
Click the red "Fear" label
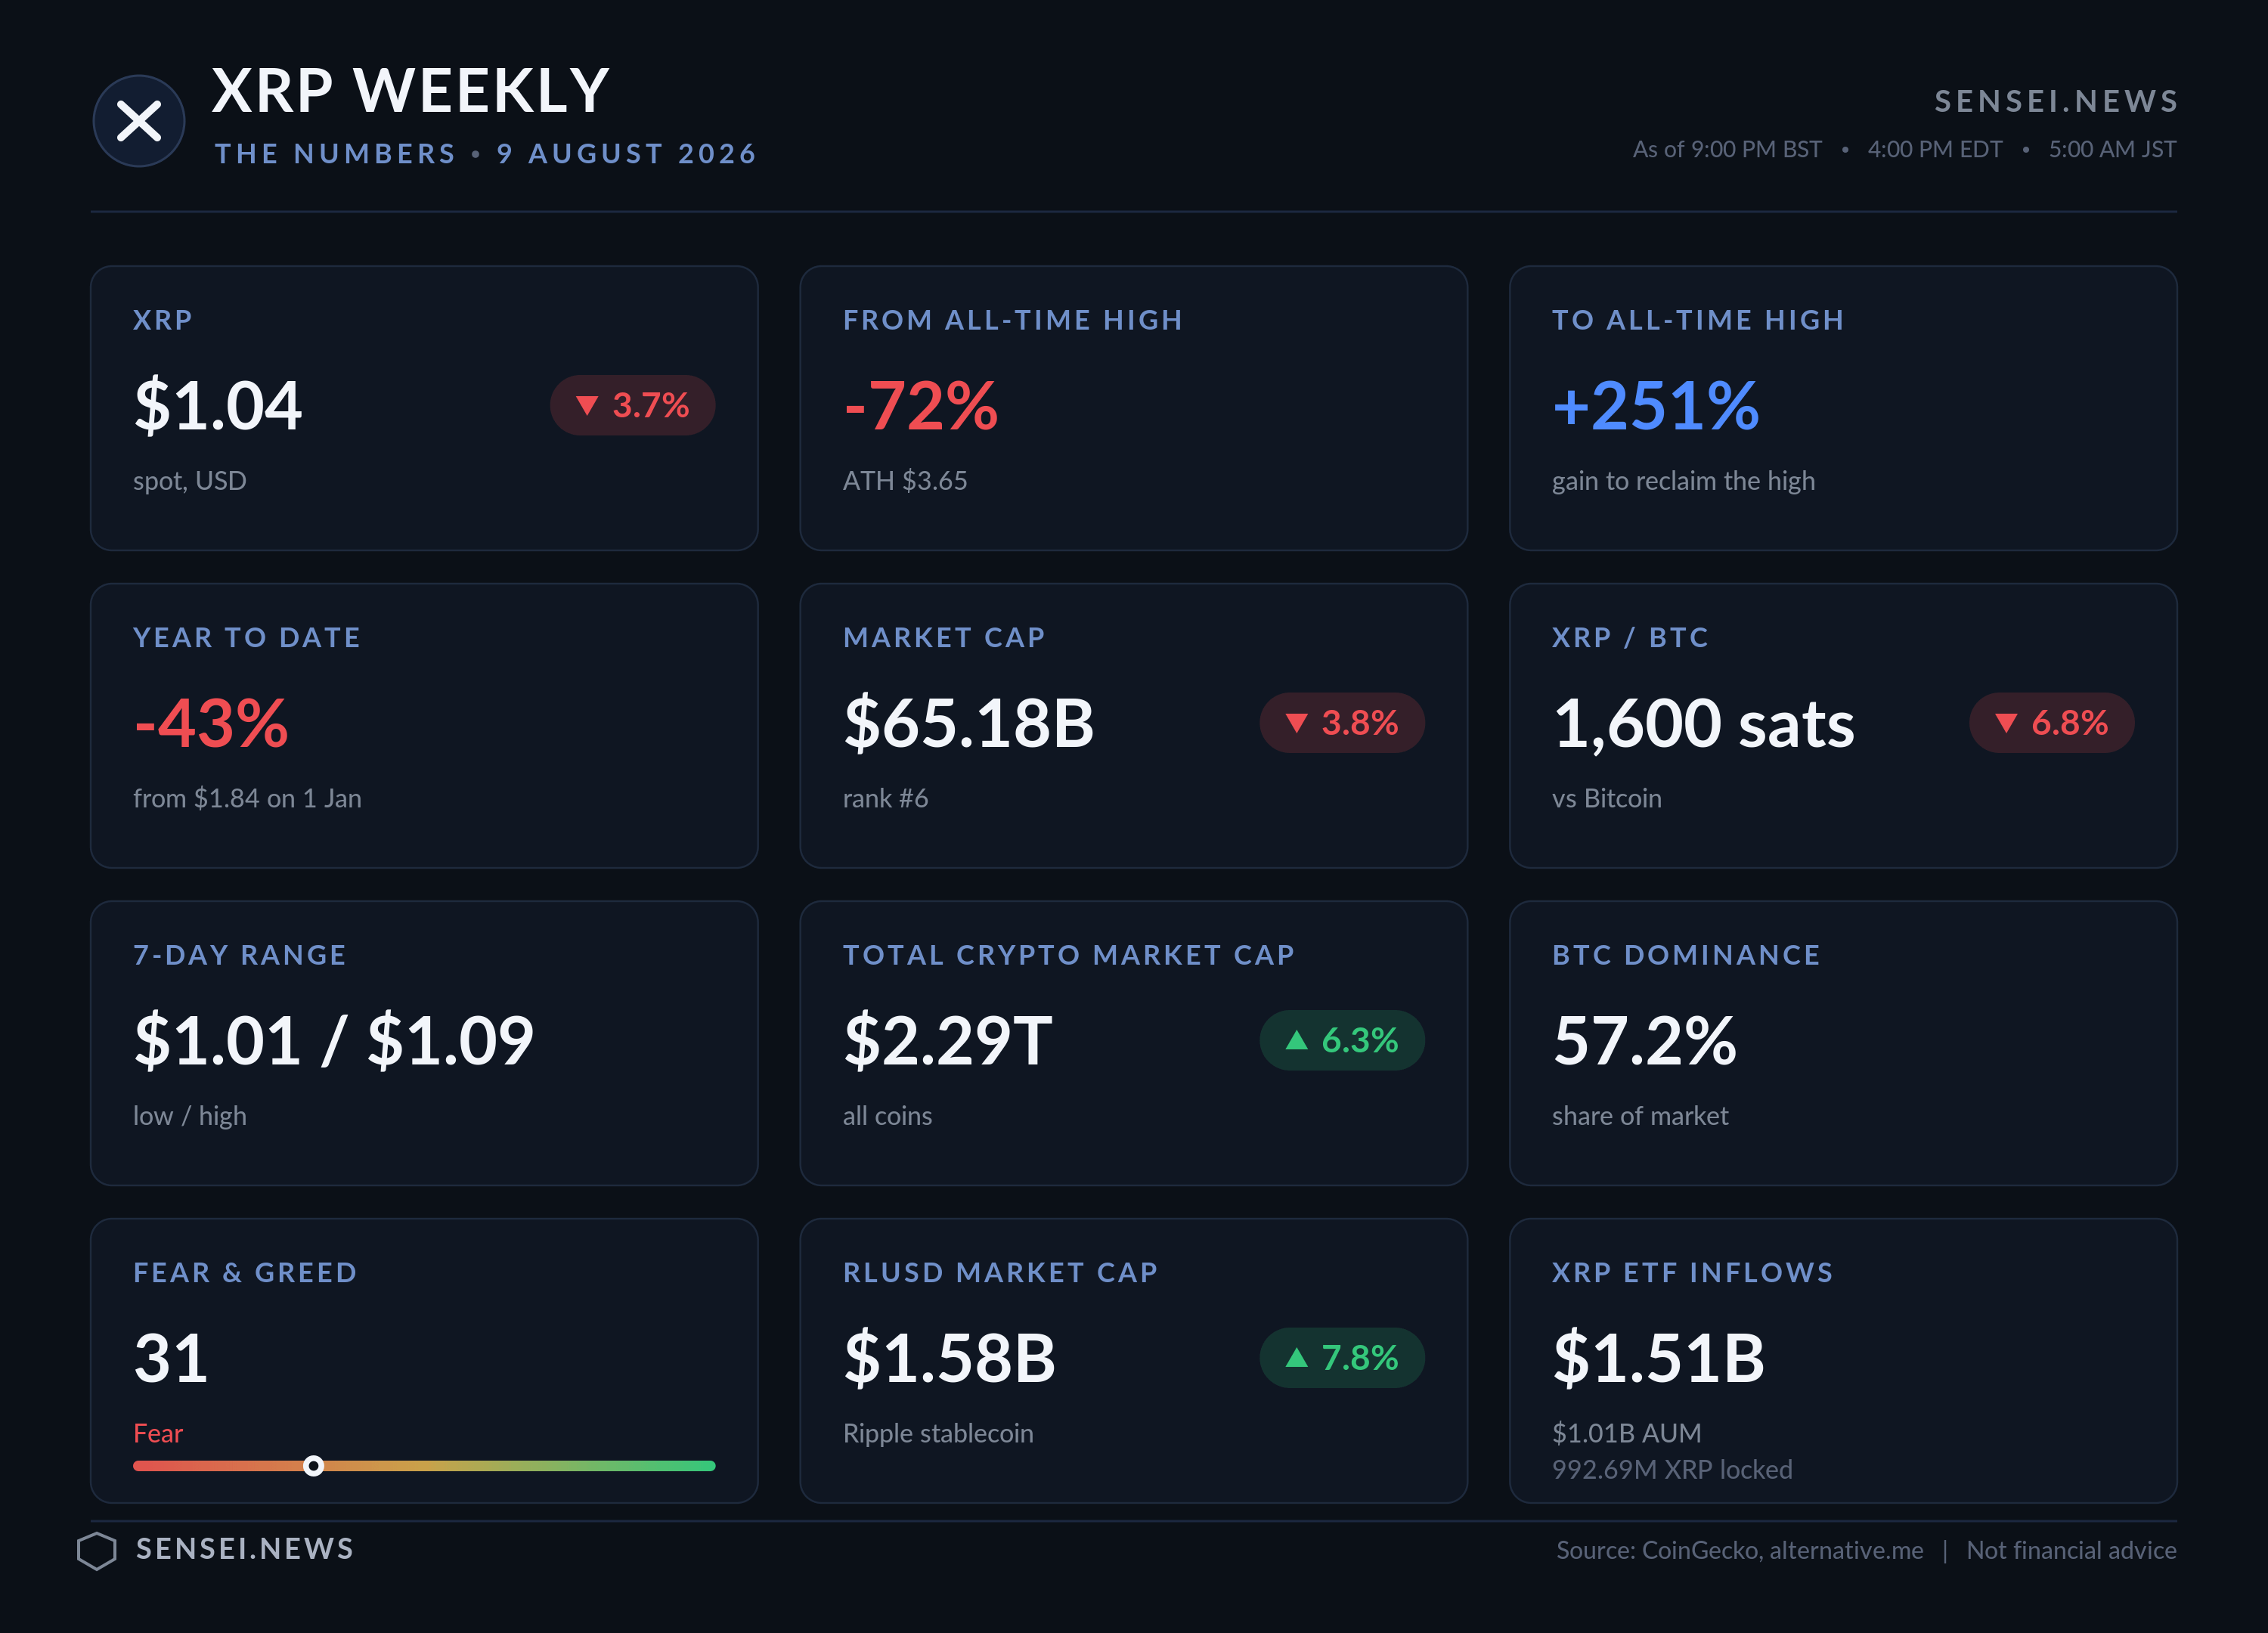coord(158,1433)
